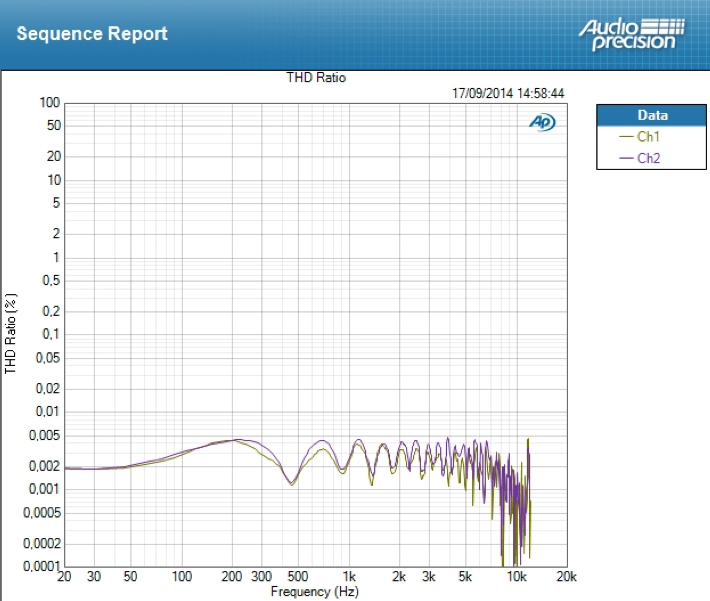Click the 20k tick on the frequency axis

[566, 579]
